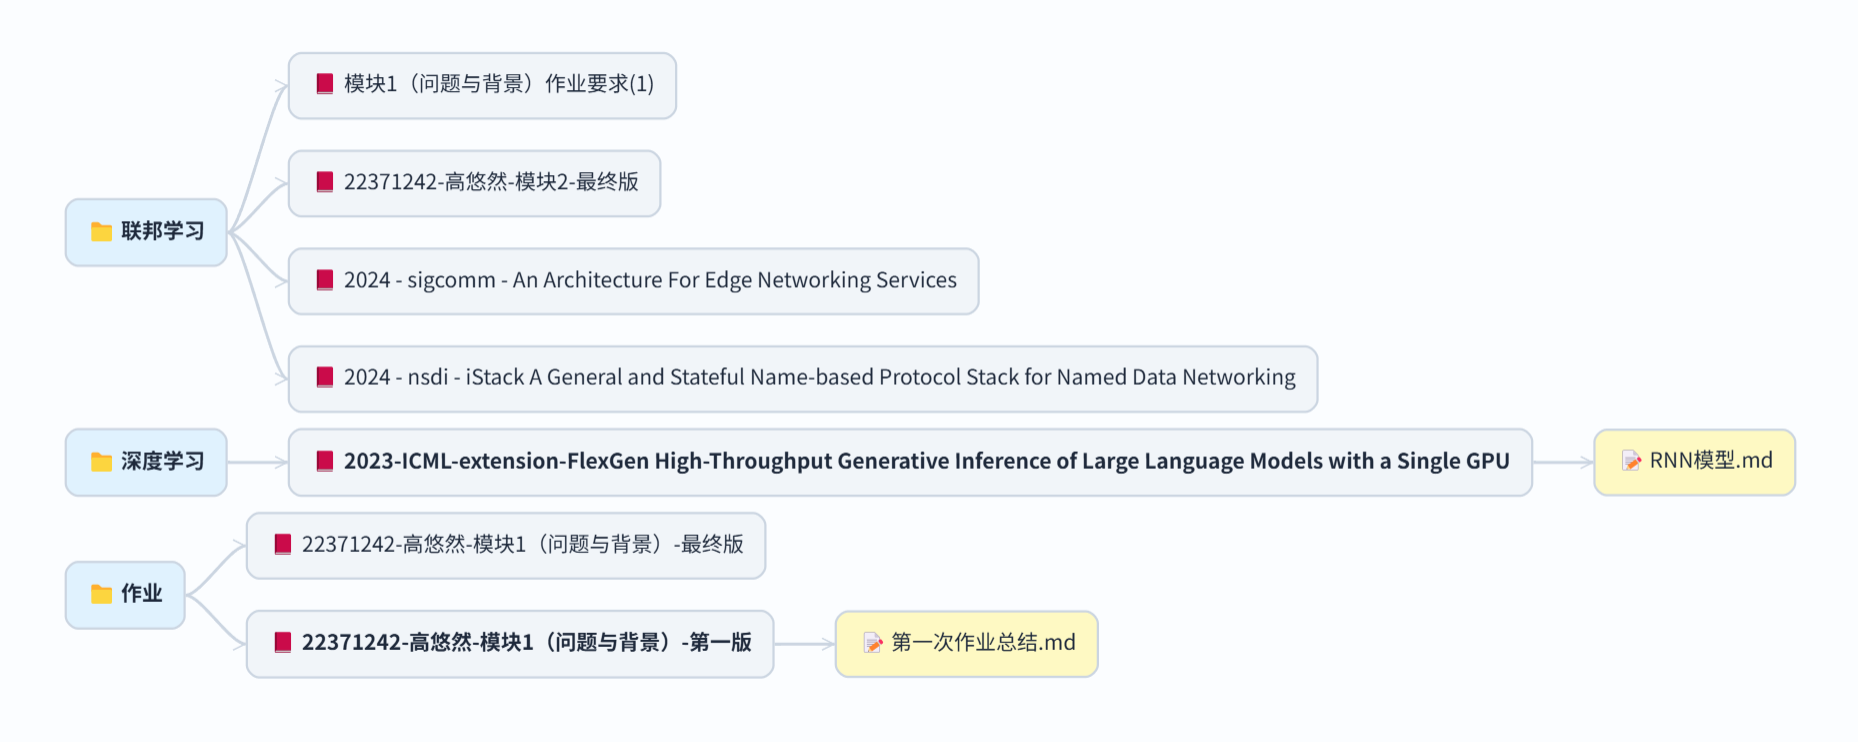The image size is (1858, 742).
Task: Click the red book icon of the nsdi iStack paper
Action: coord(325,377)
